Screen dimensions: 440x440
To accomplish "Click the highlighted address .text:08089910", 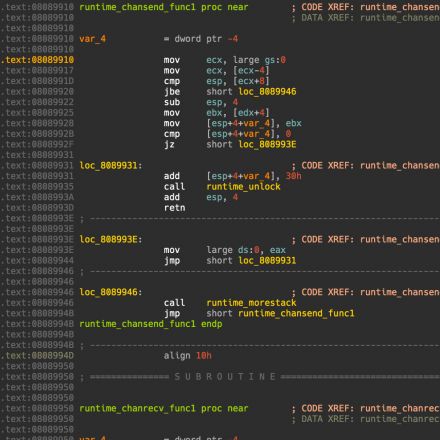I will (37, 60).
